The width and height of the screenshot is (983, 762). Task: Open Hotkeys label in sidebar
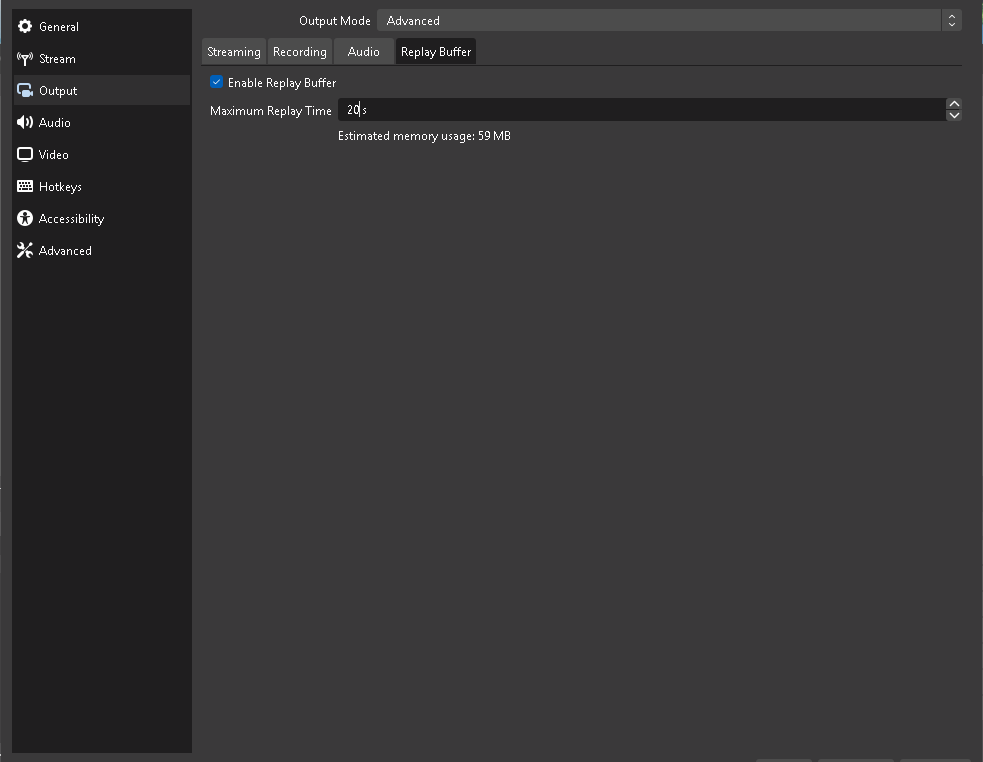pos(60,186)
